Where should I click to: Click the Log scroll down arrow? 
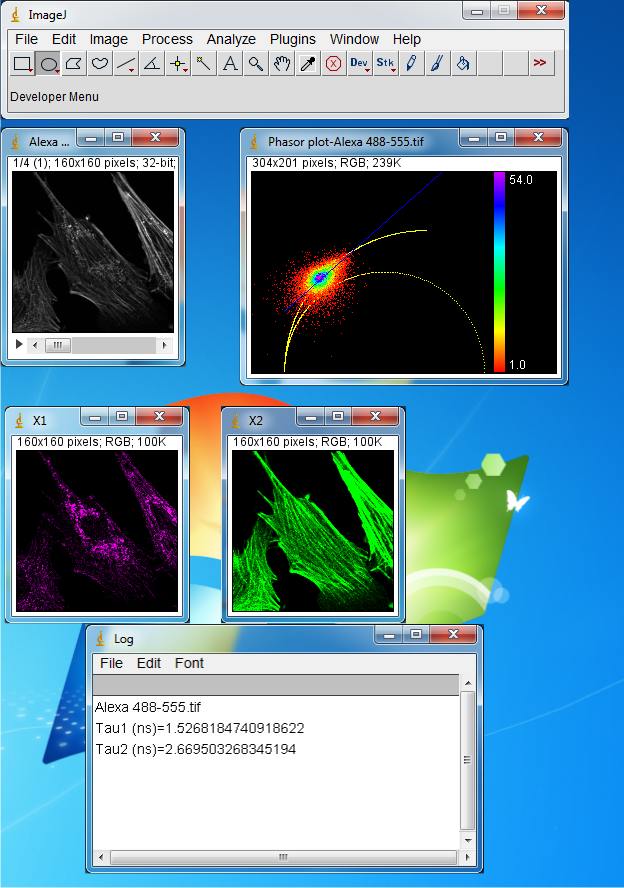468,840
